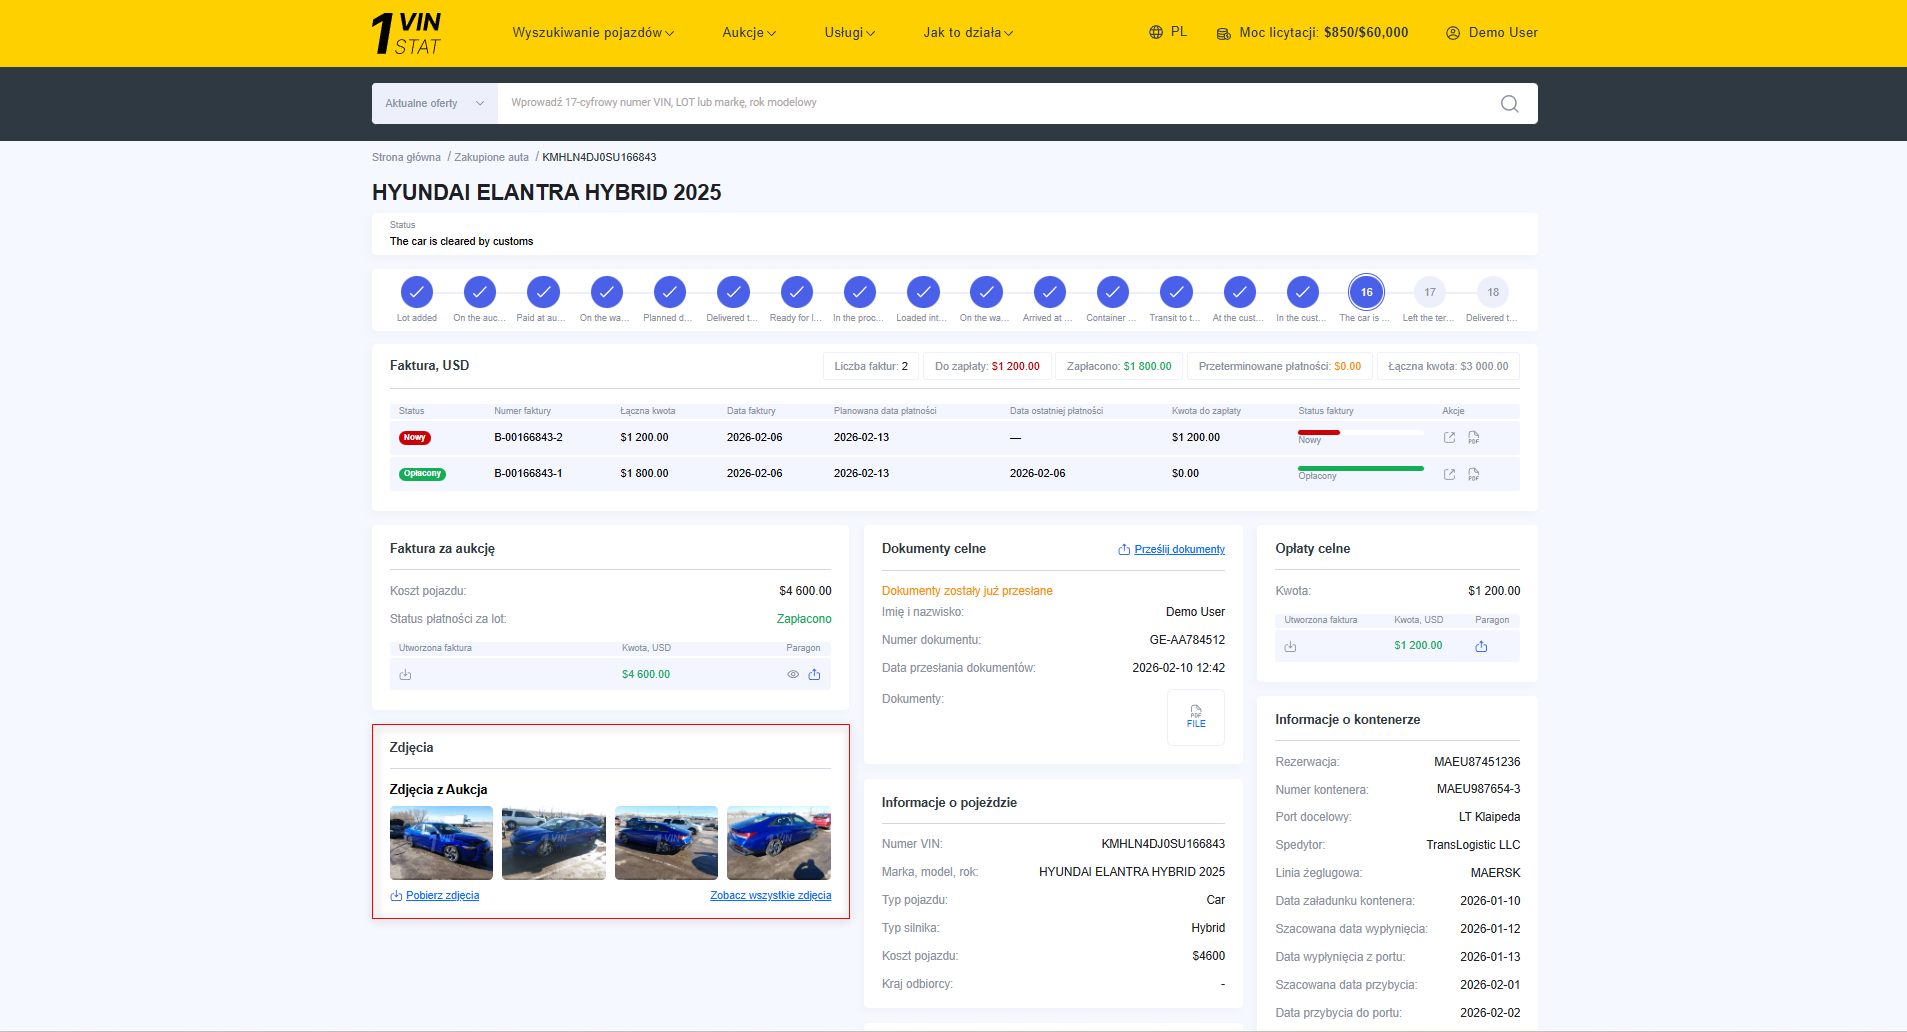Click Zobacz wszystkie zdjęcia link
Viewport: 1907px width, 1032px height.
[770, 896]
